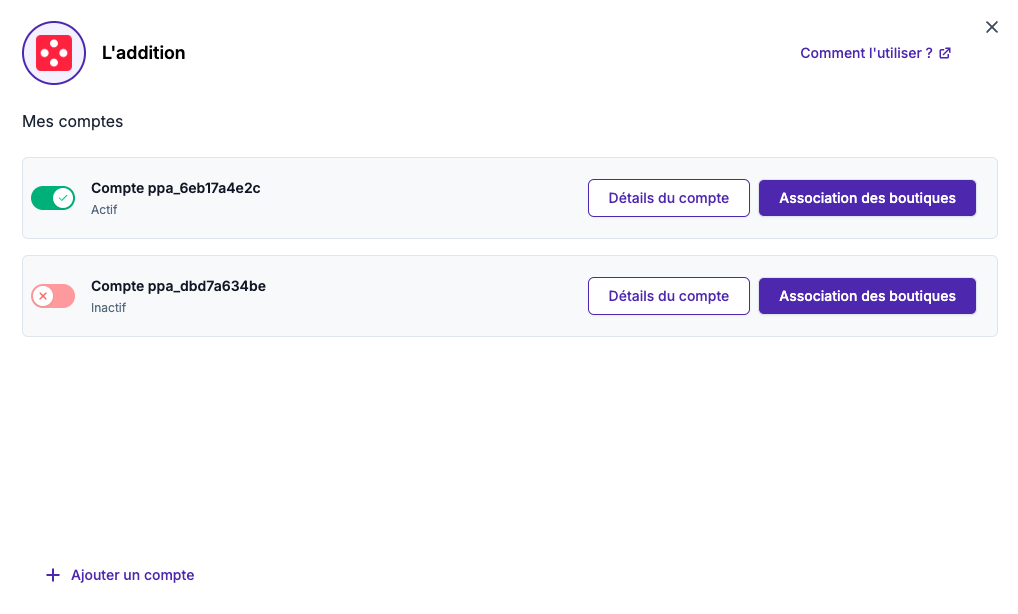The width and height of the screenshot is (1018, 614).
Task: Open Détails du compte for ppa_6eb17a4e2c
Action: pyautogui.click(x=668, y=198)
